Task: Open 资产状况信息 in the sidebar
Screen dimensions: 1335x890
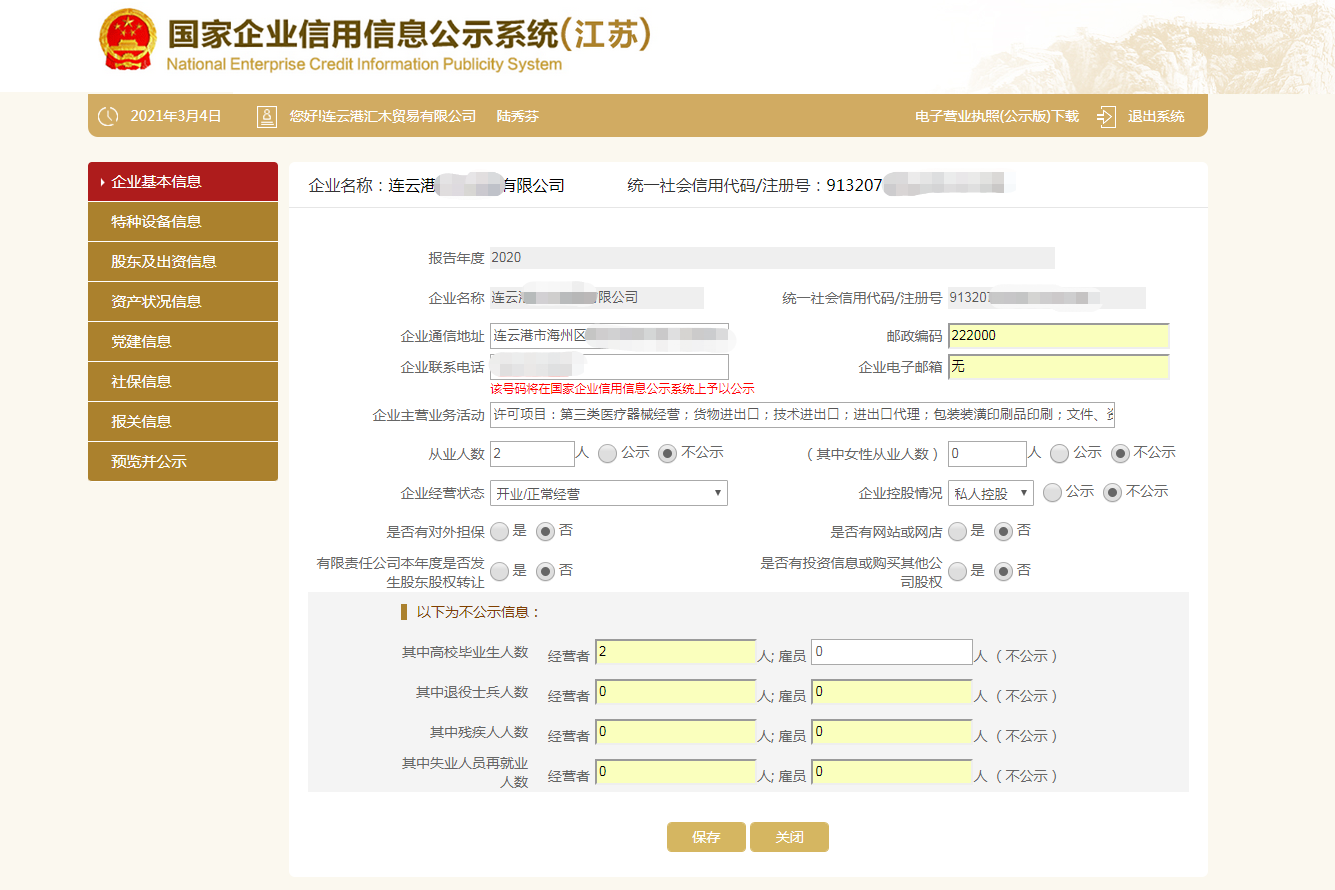Action: (183, 302)
